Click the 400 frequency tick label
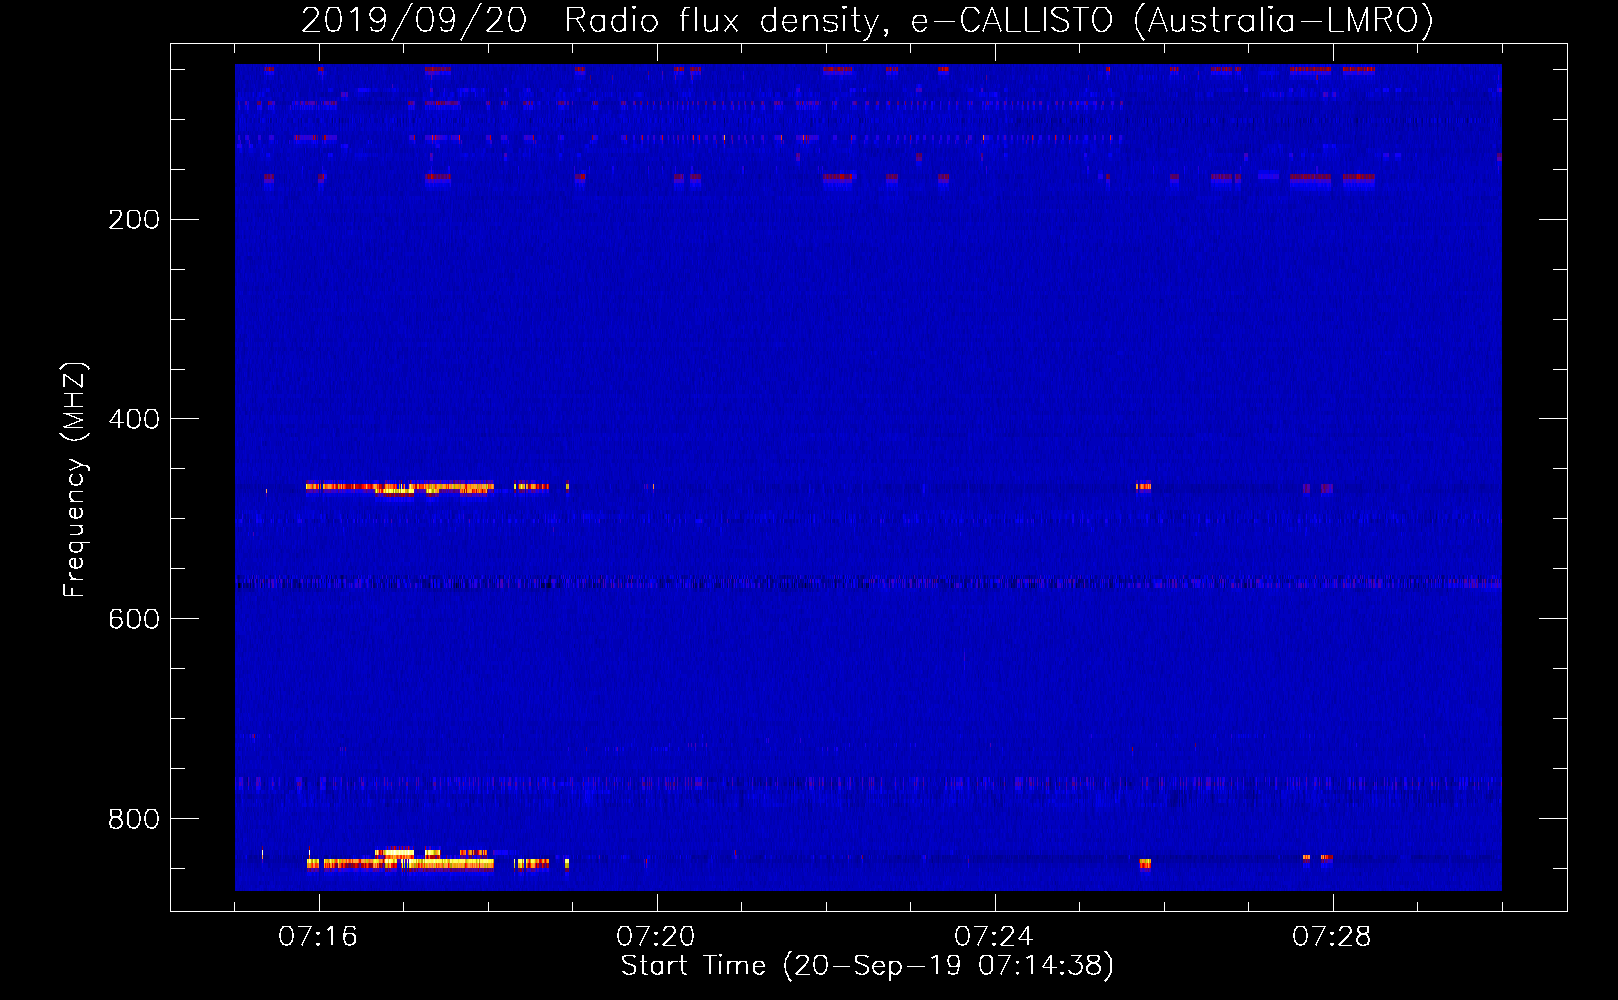Viewport: 1618px width, 1000px height. 134,419
